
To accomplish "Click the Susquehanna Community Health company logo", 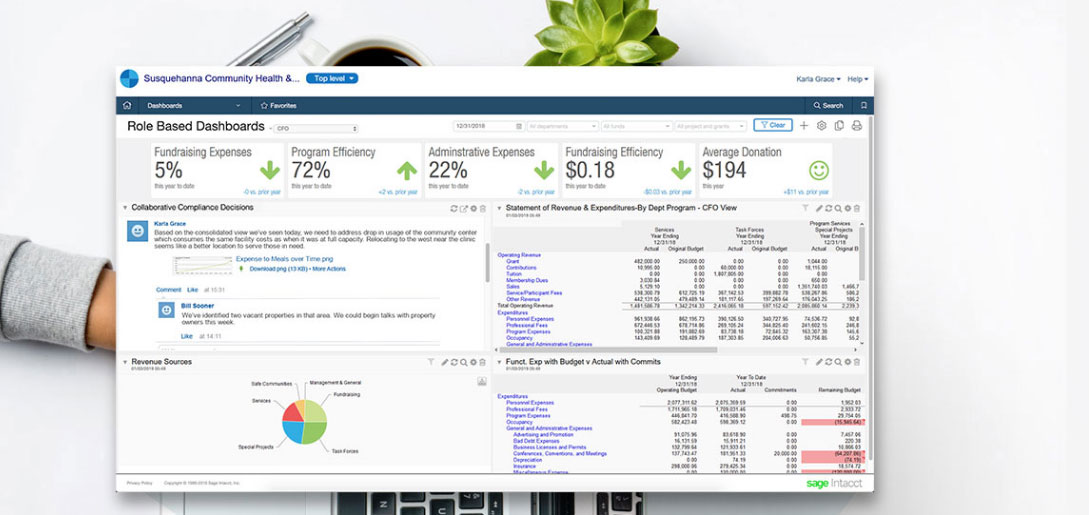I will click(129, 78).
